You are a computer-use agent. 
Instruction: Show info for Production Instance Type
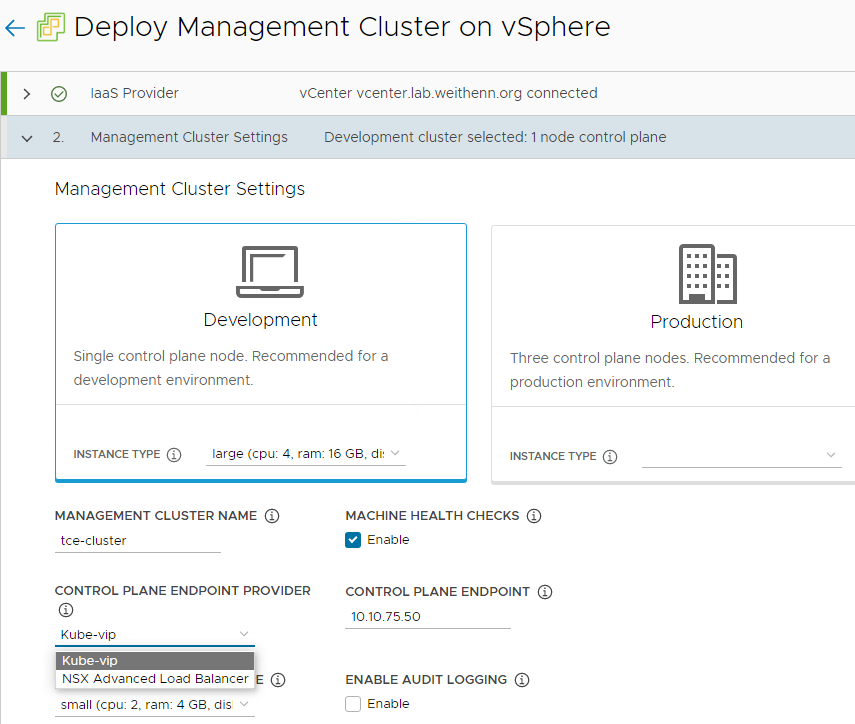610,457
